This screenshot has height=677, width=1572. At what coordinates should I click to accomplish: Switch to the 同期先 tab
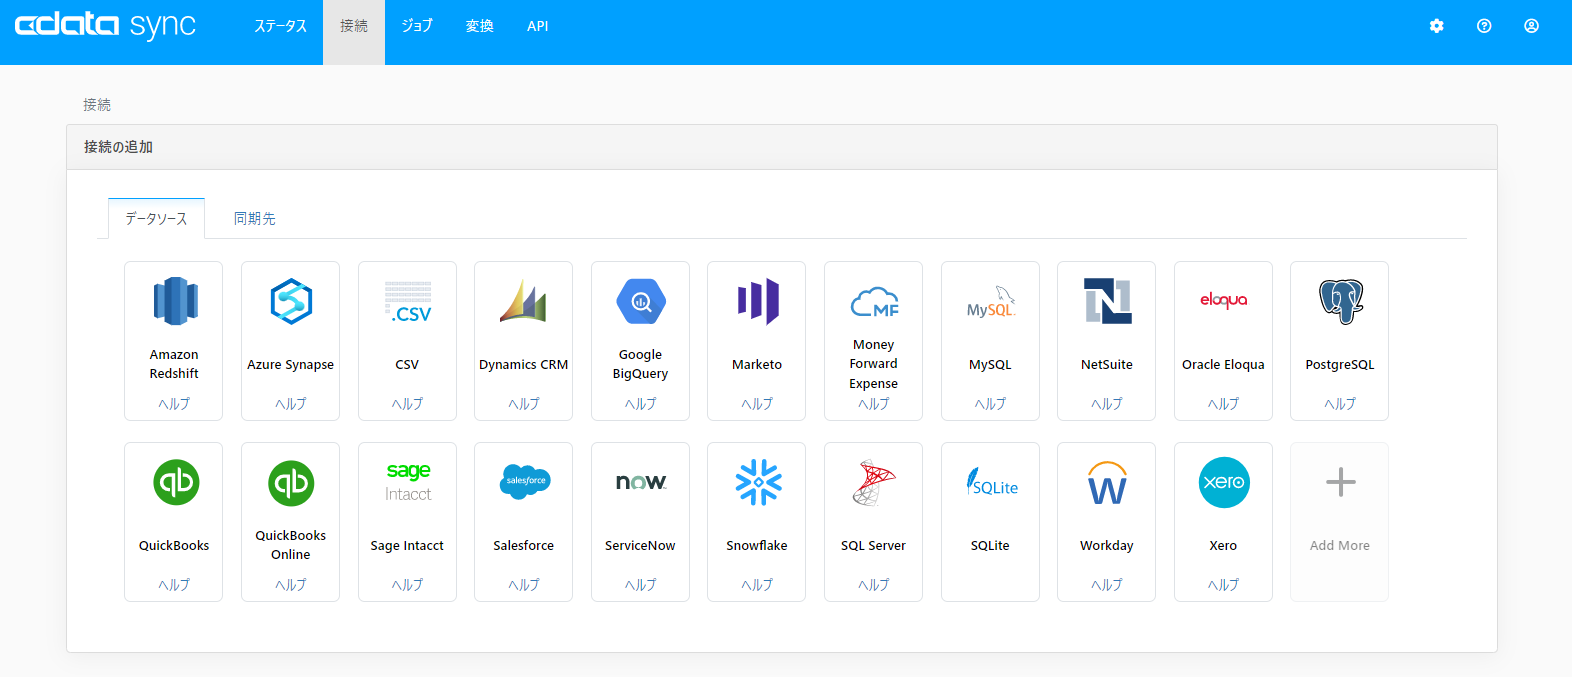pos(255,218)
